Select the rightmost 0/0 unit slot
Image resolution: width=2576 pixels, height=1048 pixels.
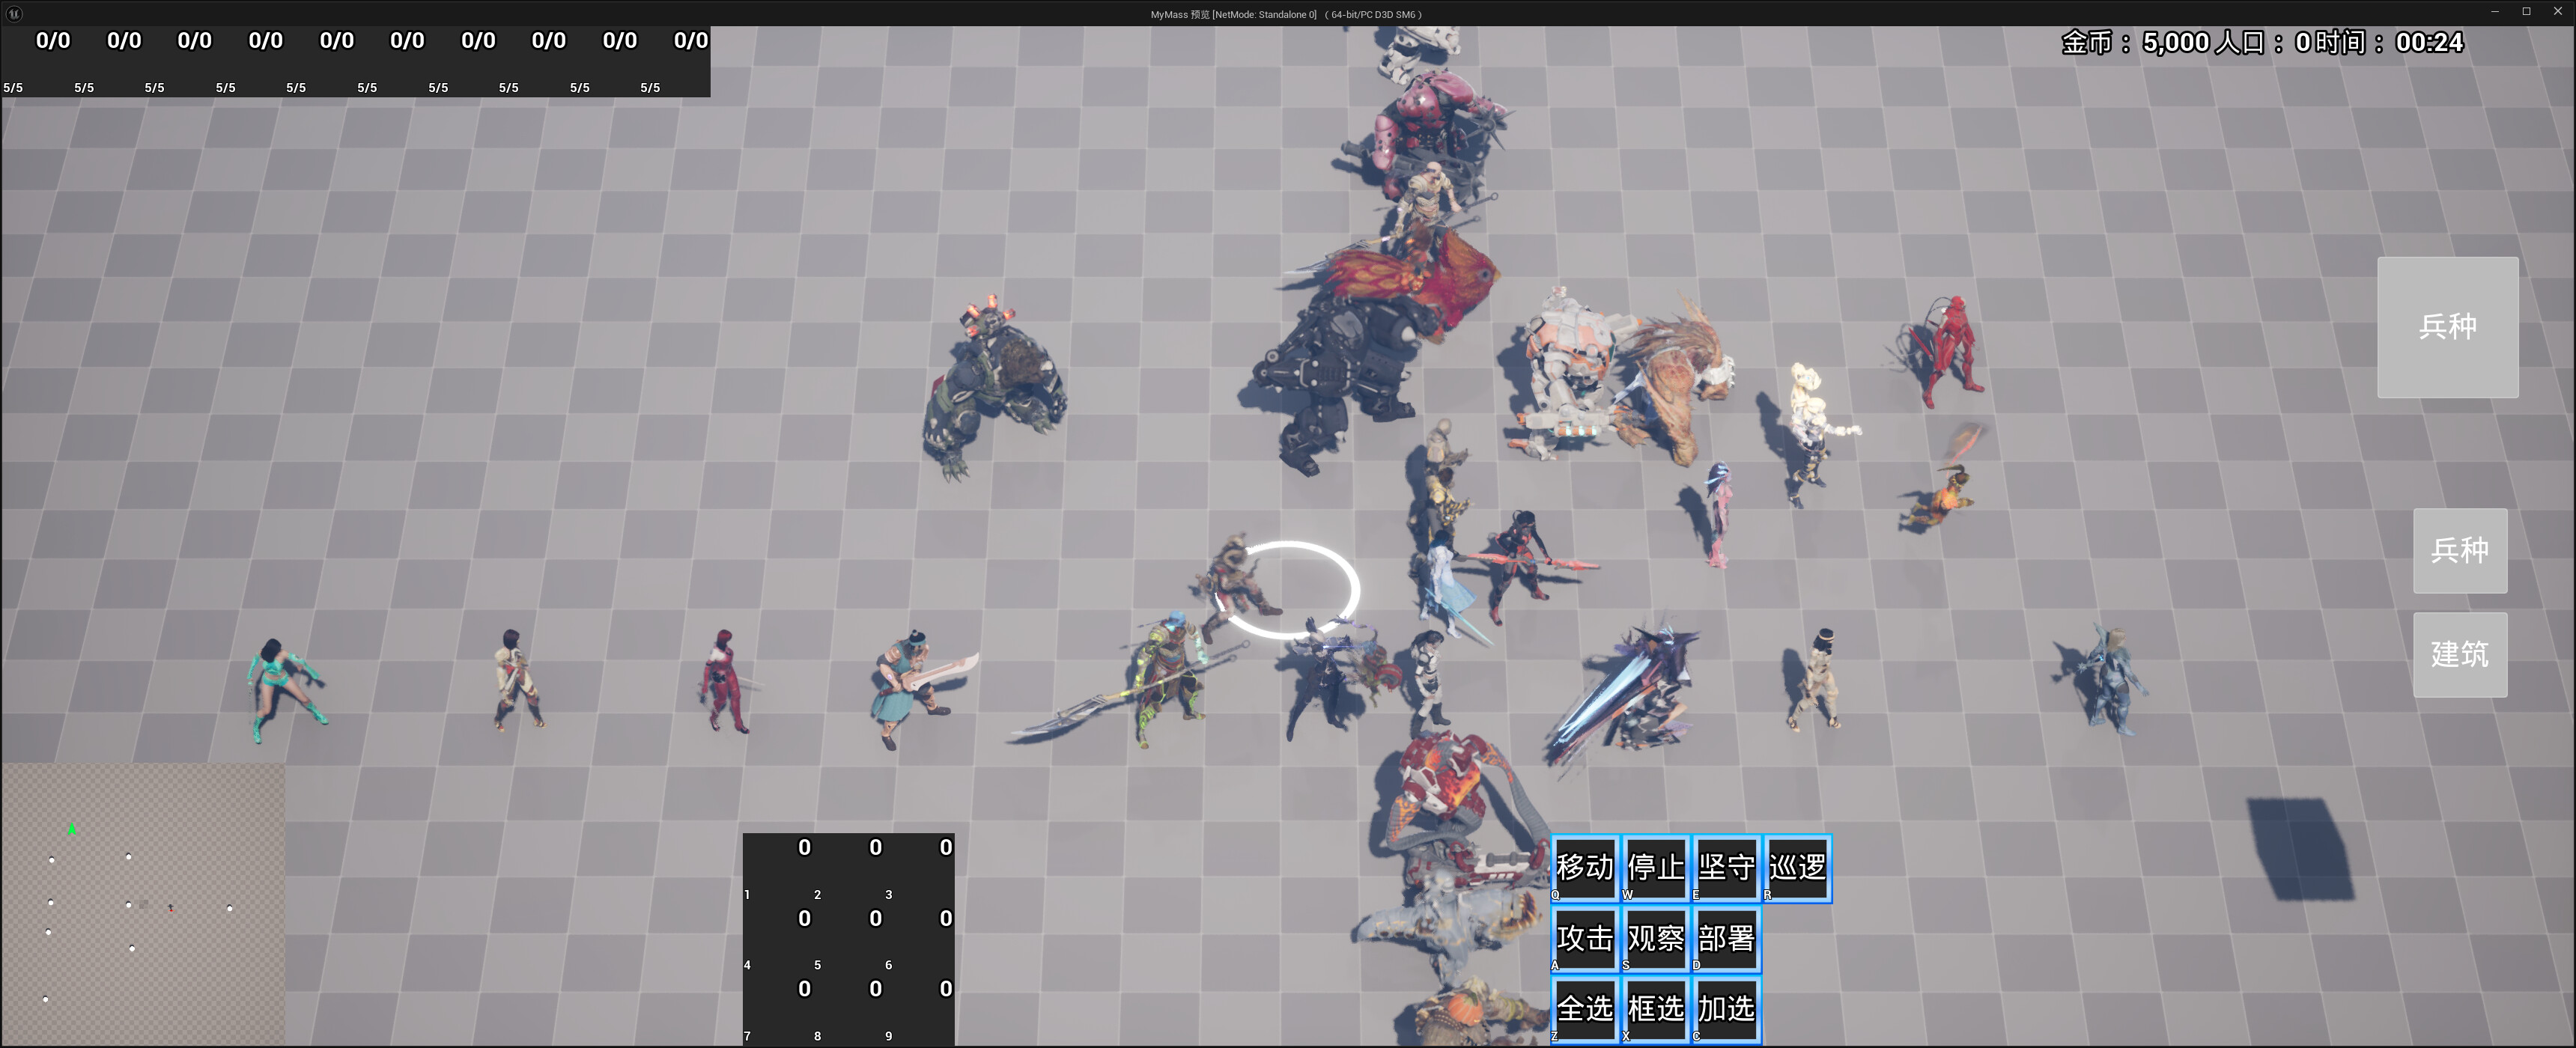pos(690,41)
